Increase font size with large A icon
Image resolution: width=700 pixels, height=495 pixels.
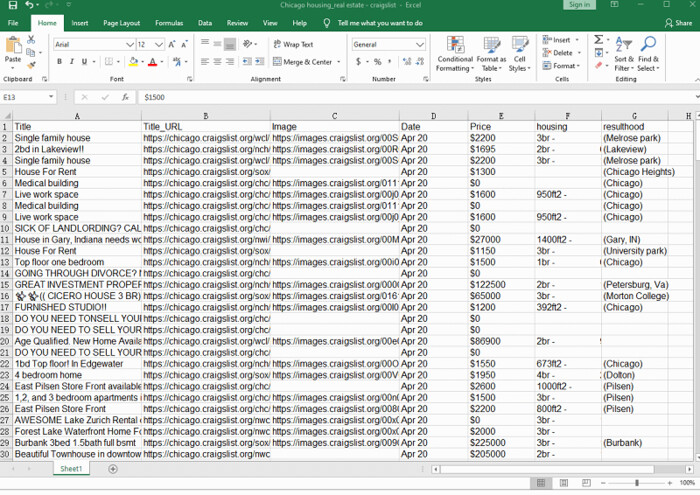tap(172, 44)
